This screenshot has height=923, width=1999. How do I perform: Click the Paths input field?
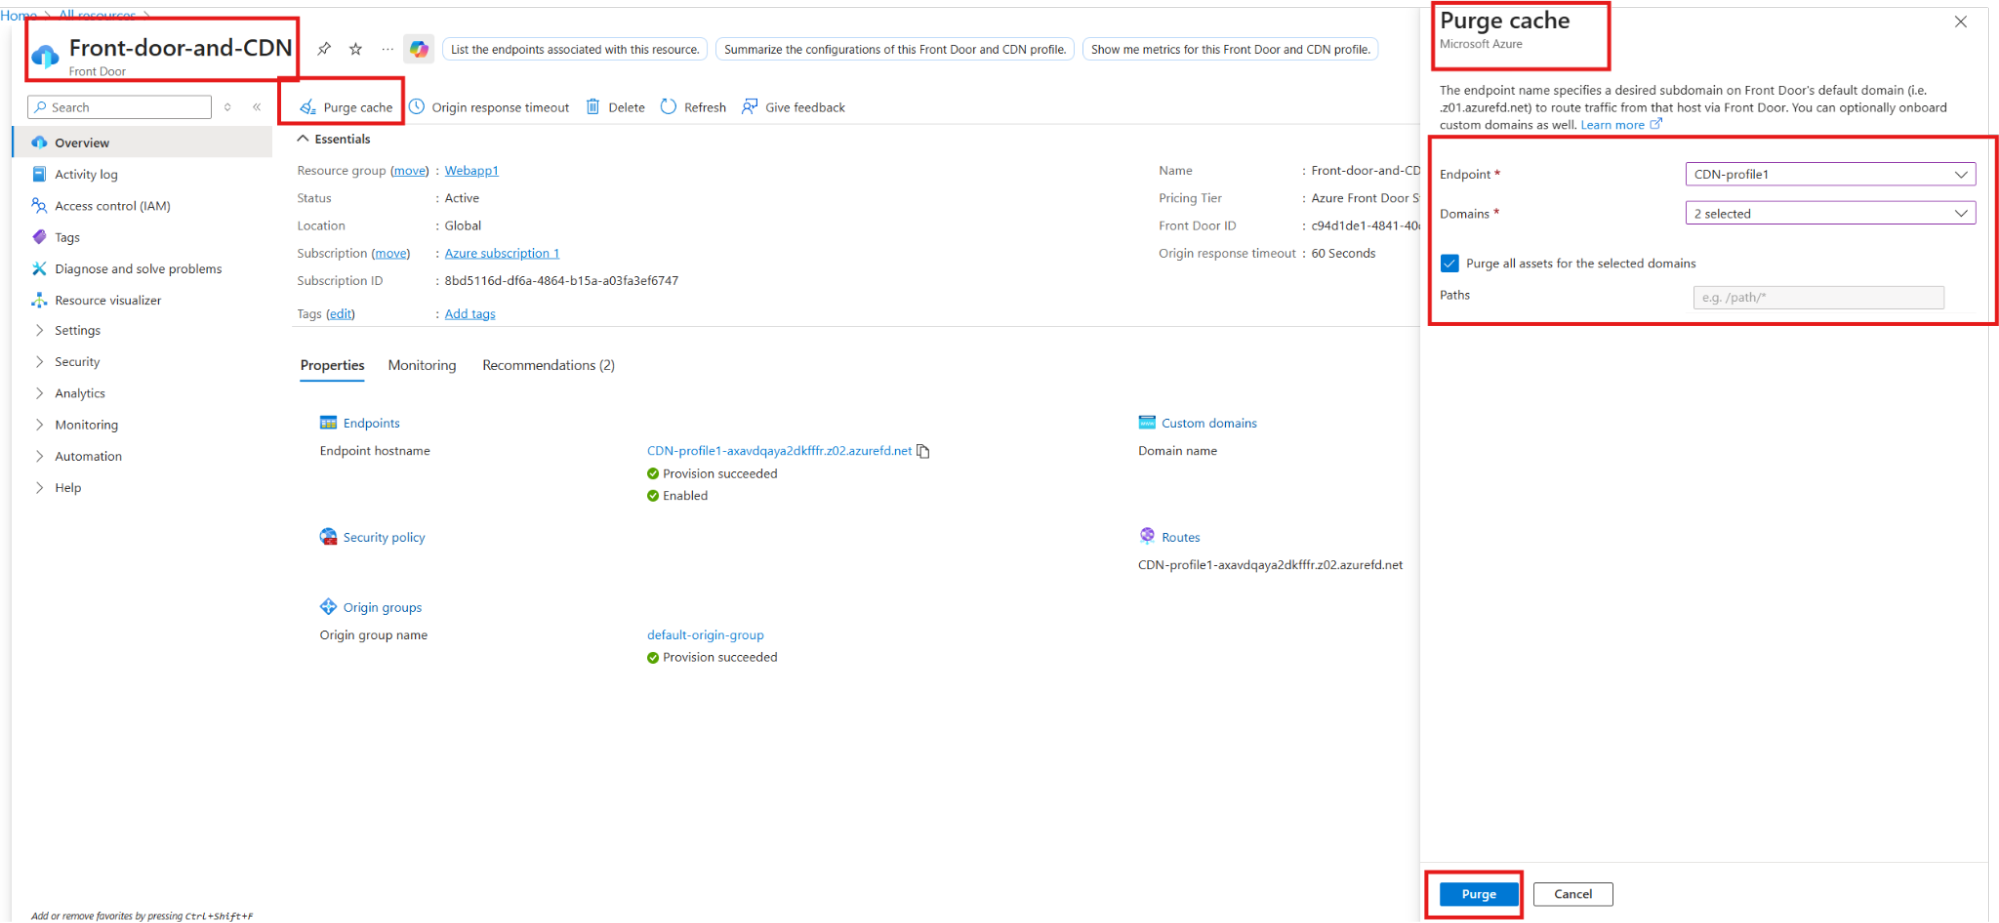[1817, 298]
